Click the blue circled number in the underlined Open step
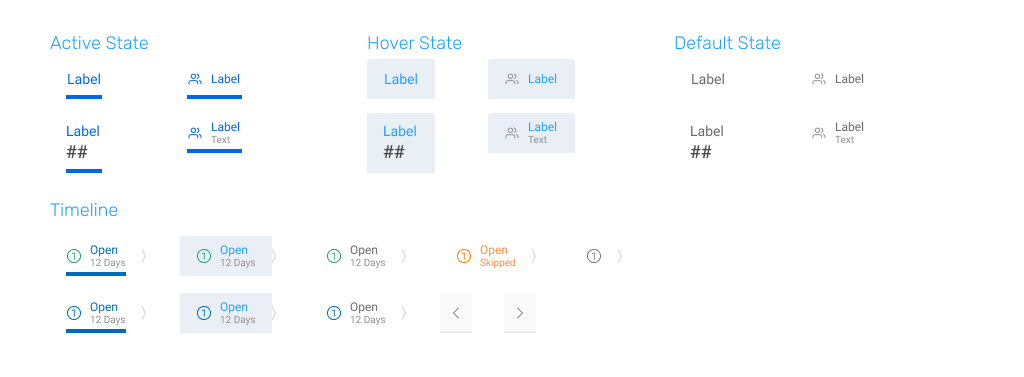This screenshot has width=1024, height=377. [x=74, y=314]
